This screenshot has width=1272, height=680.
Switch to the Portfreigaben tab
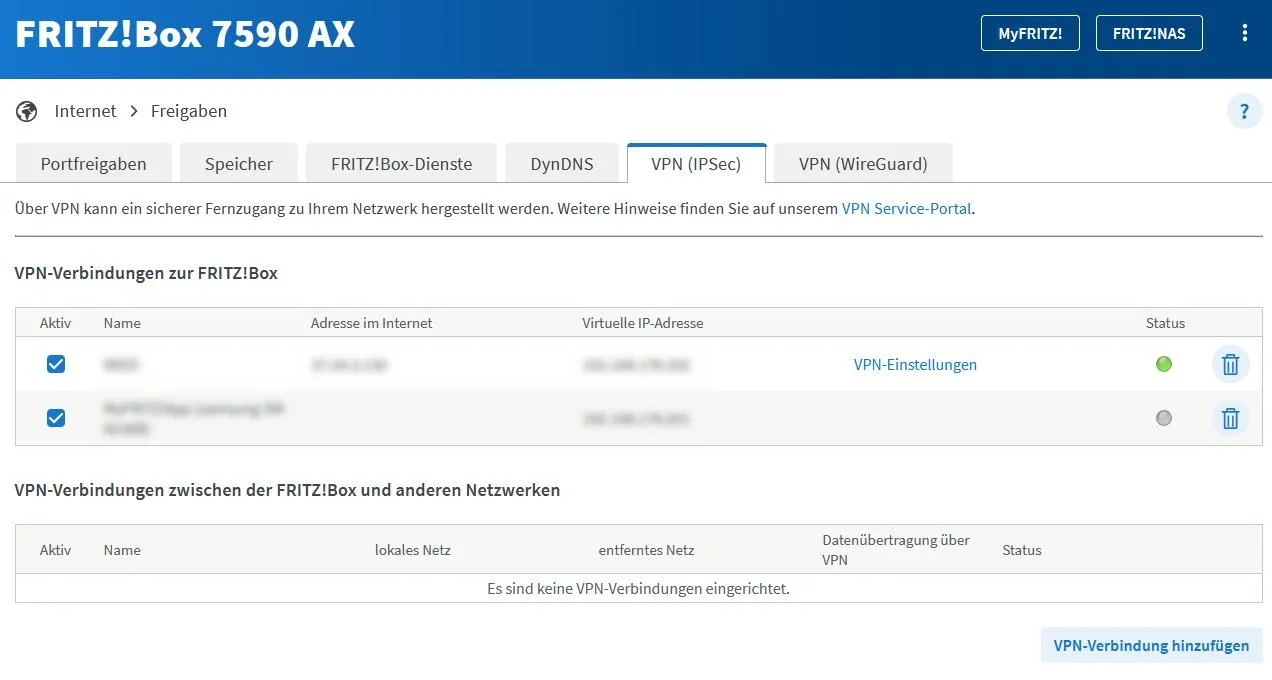pos(94,164)
